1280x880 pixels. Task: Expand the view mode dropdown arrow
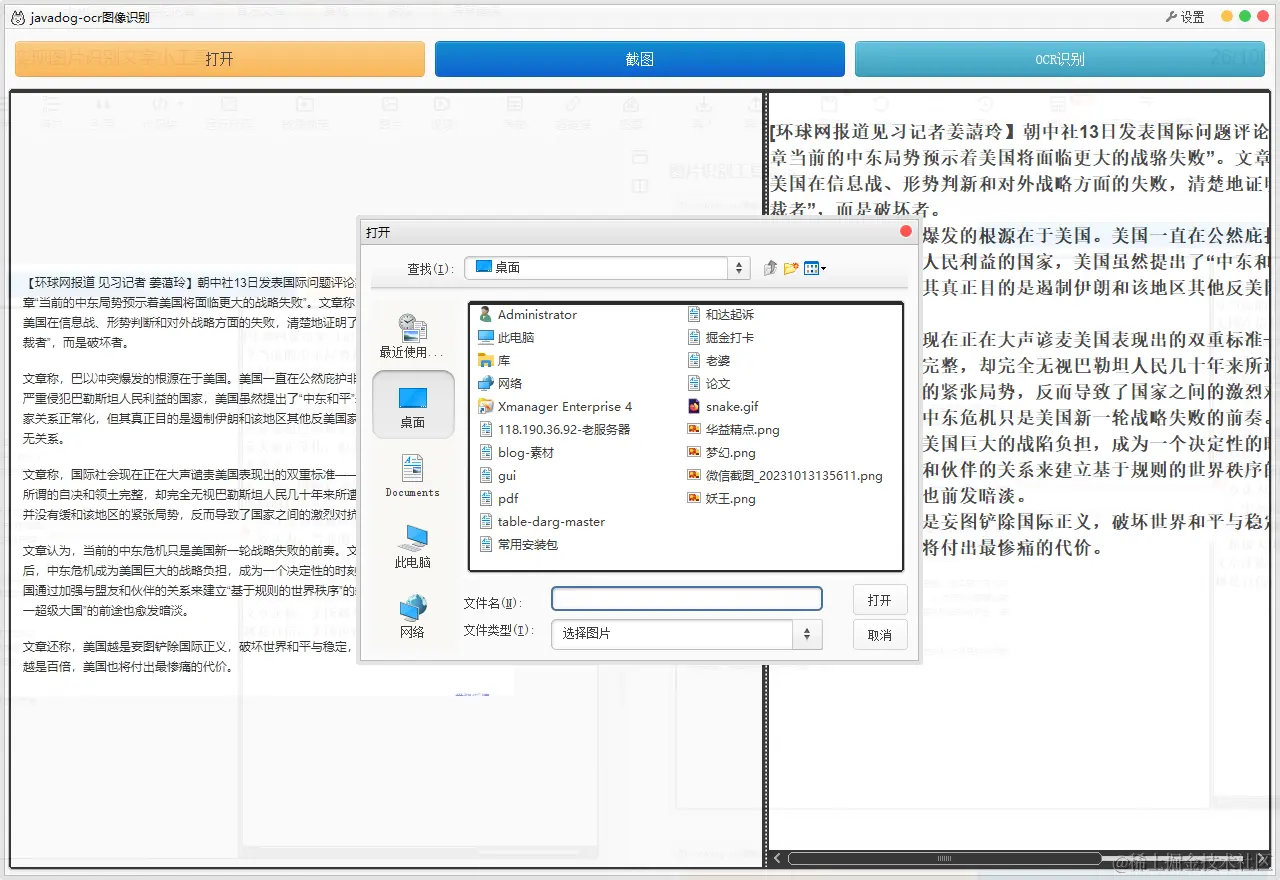click(x=823, y=268)
